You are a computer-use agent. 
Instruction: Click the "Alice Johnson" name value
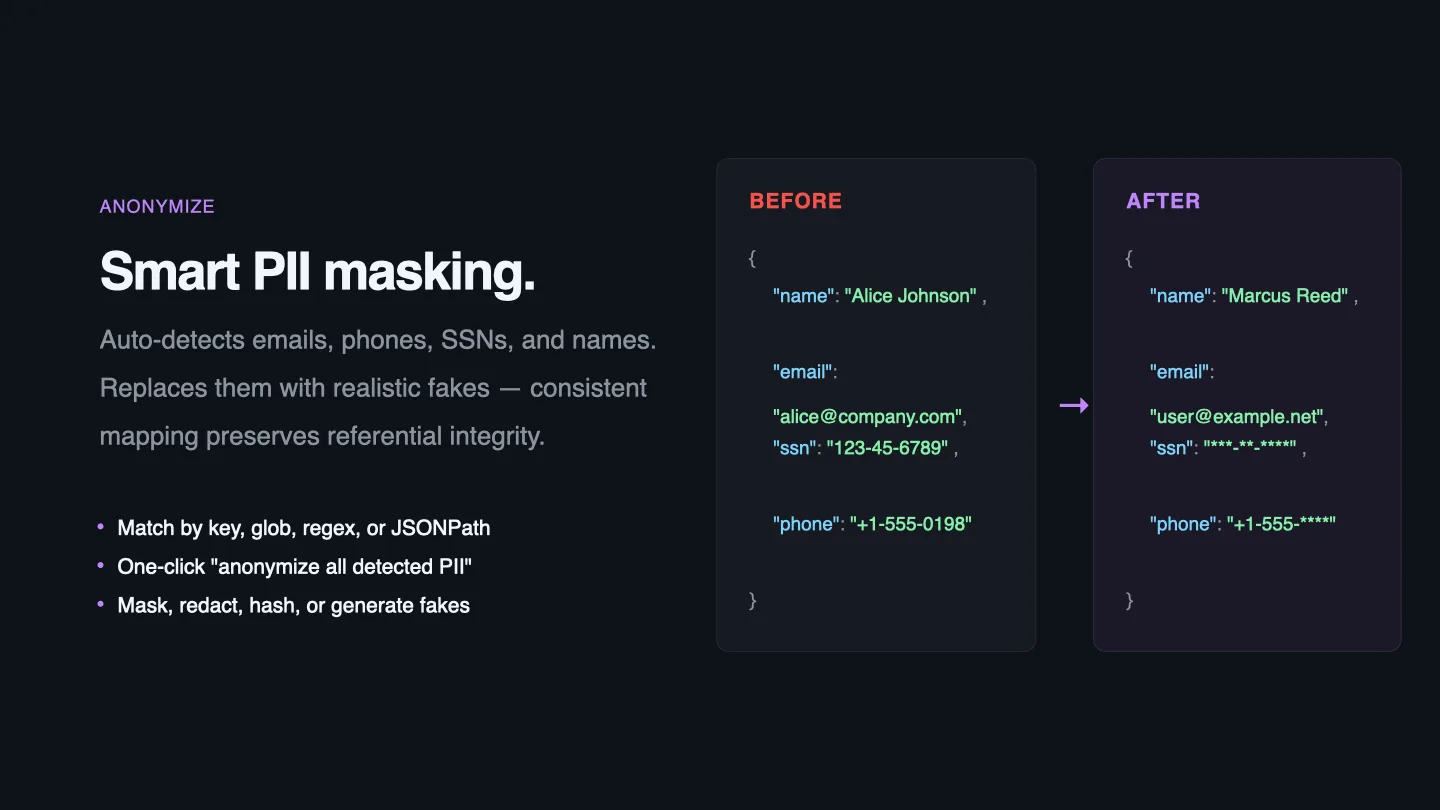click(x=910, y=296)
